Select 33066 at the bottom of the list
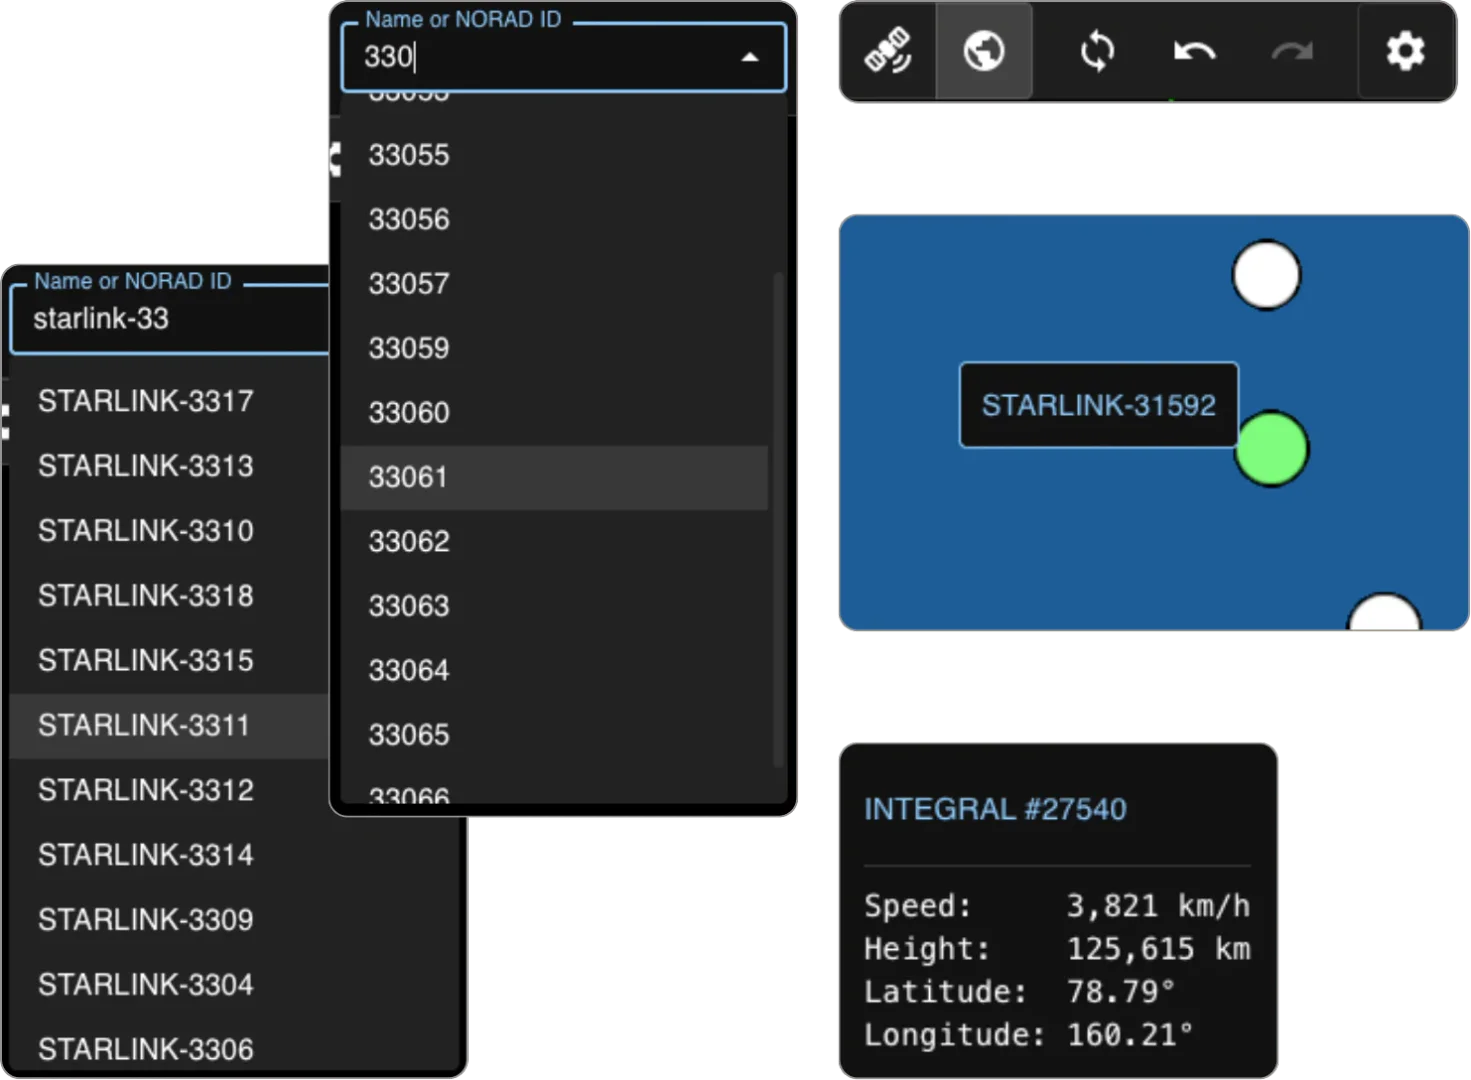This screenshot has width=1471, height=1080. pos(408,795)
